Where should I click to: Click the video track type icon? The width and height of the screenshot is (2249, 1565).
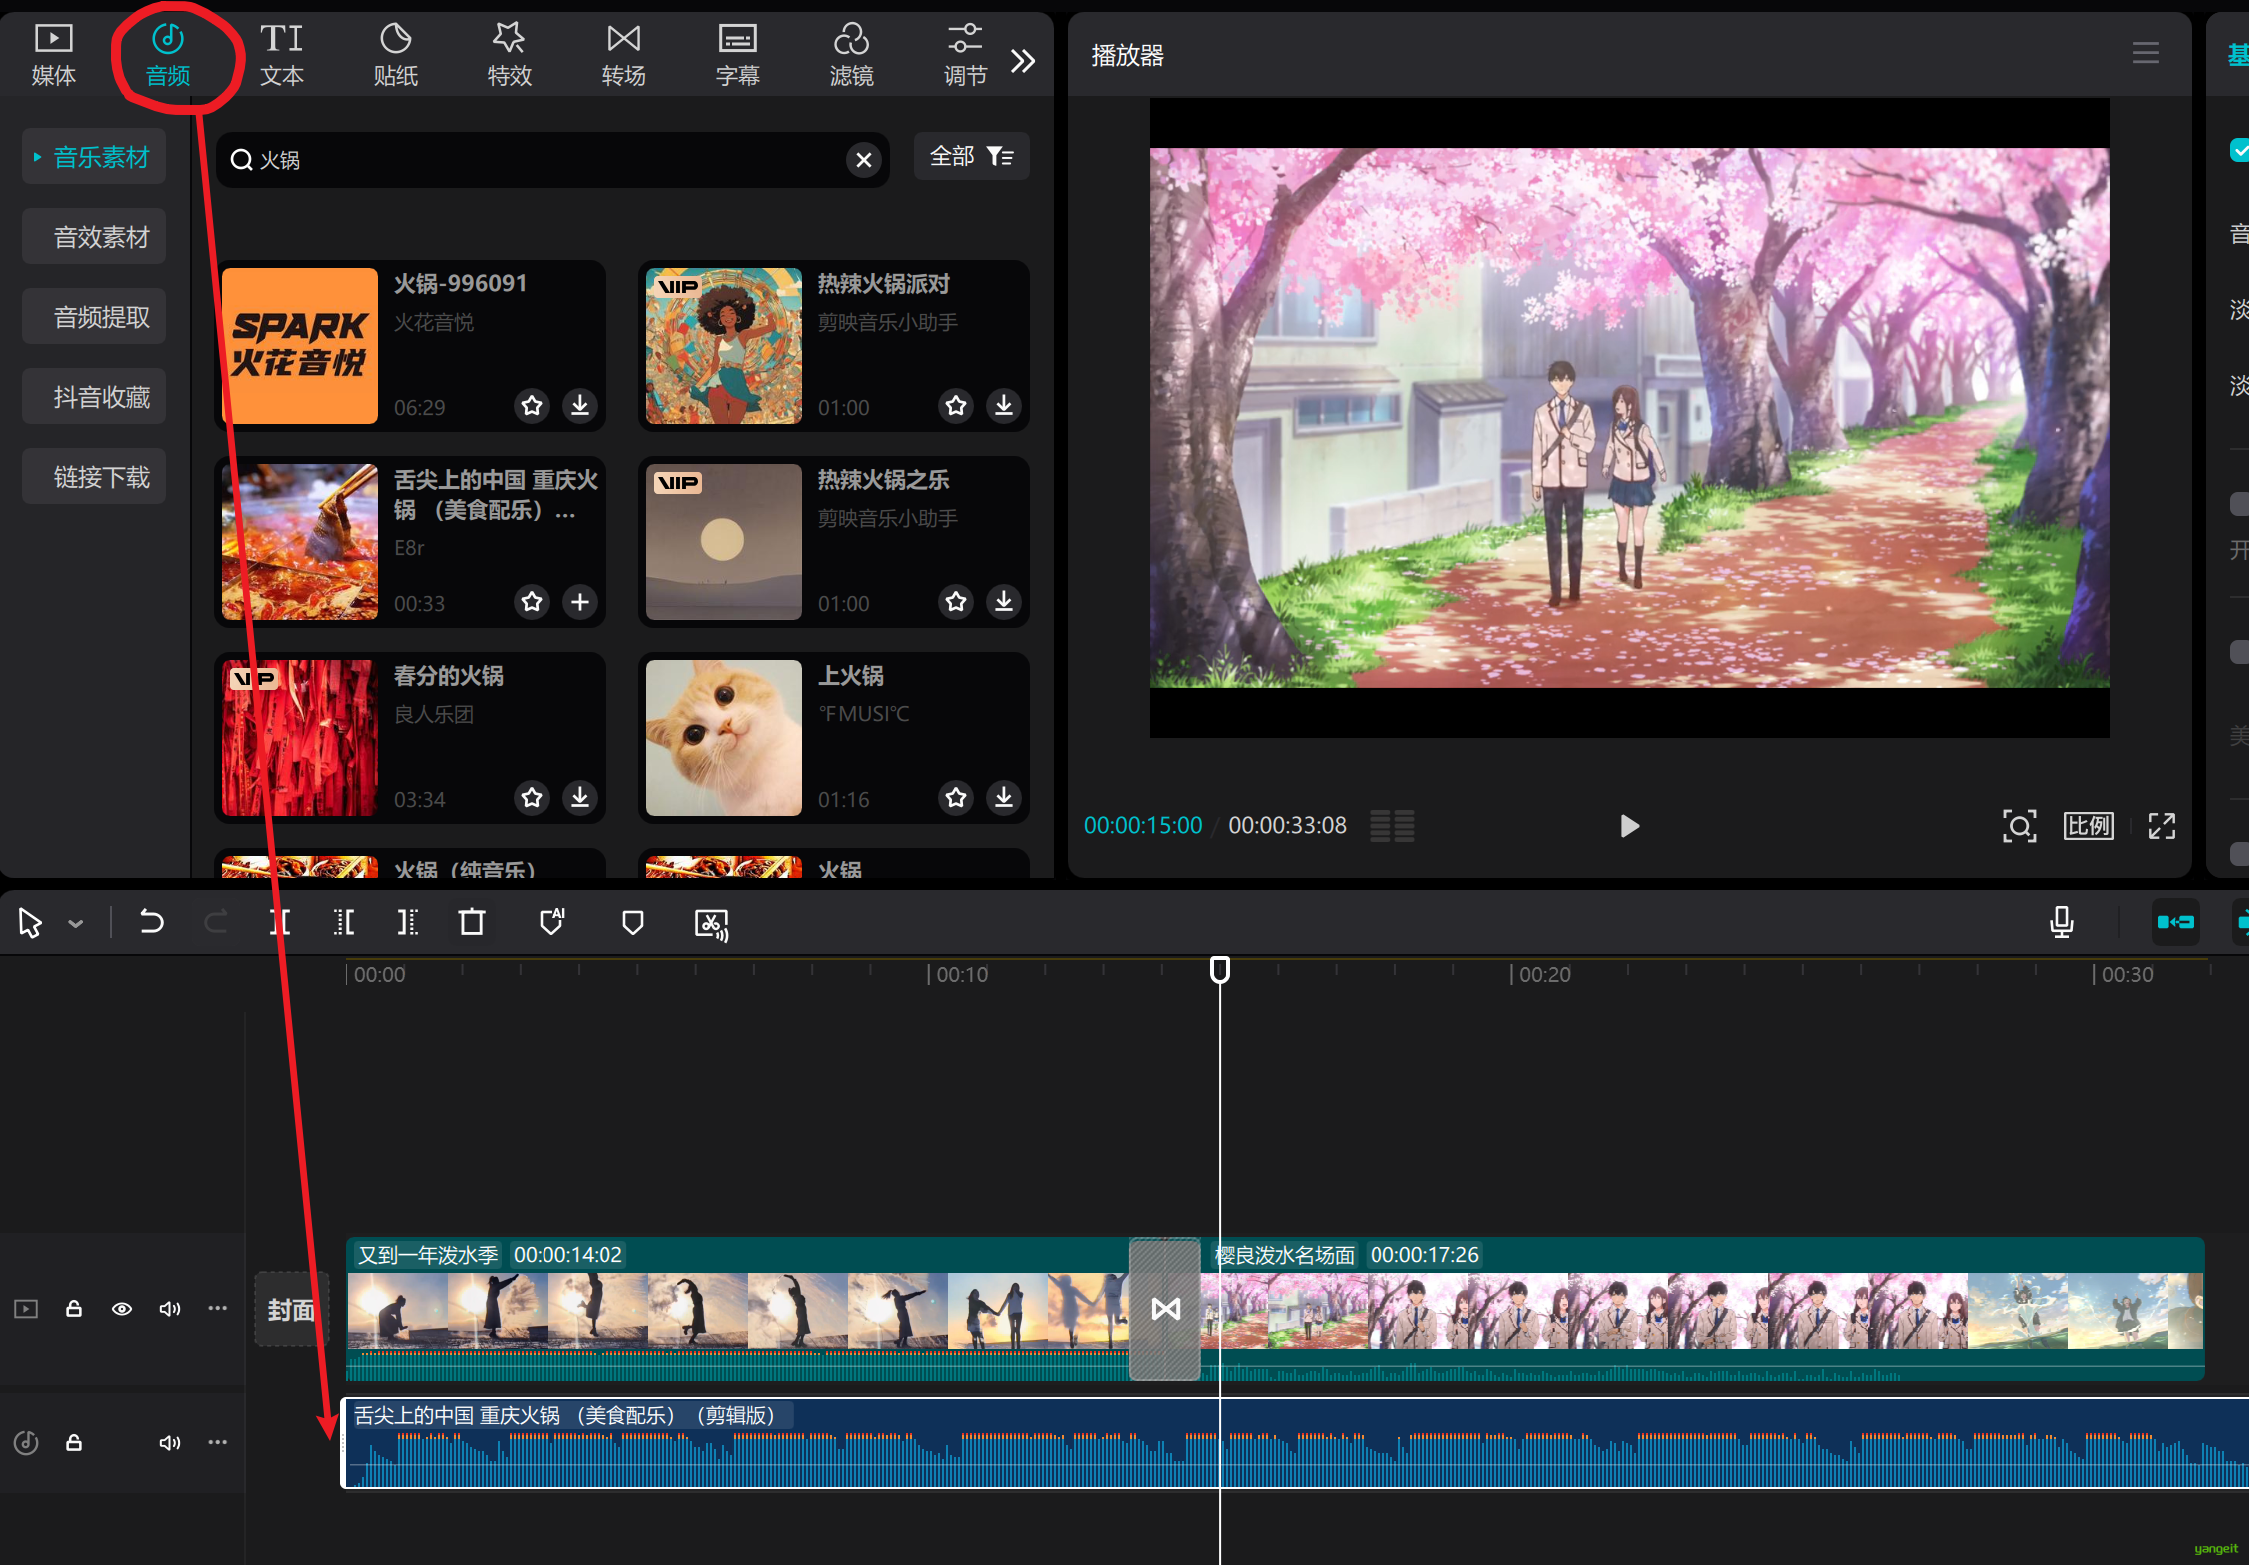click(x=26, y=1309)
